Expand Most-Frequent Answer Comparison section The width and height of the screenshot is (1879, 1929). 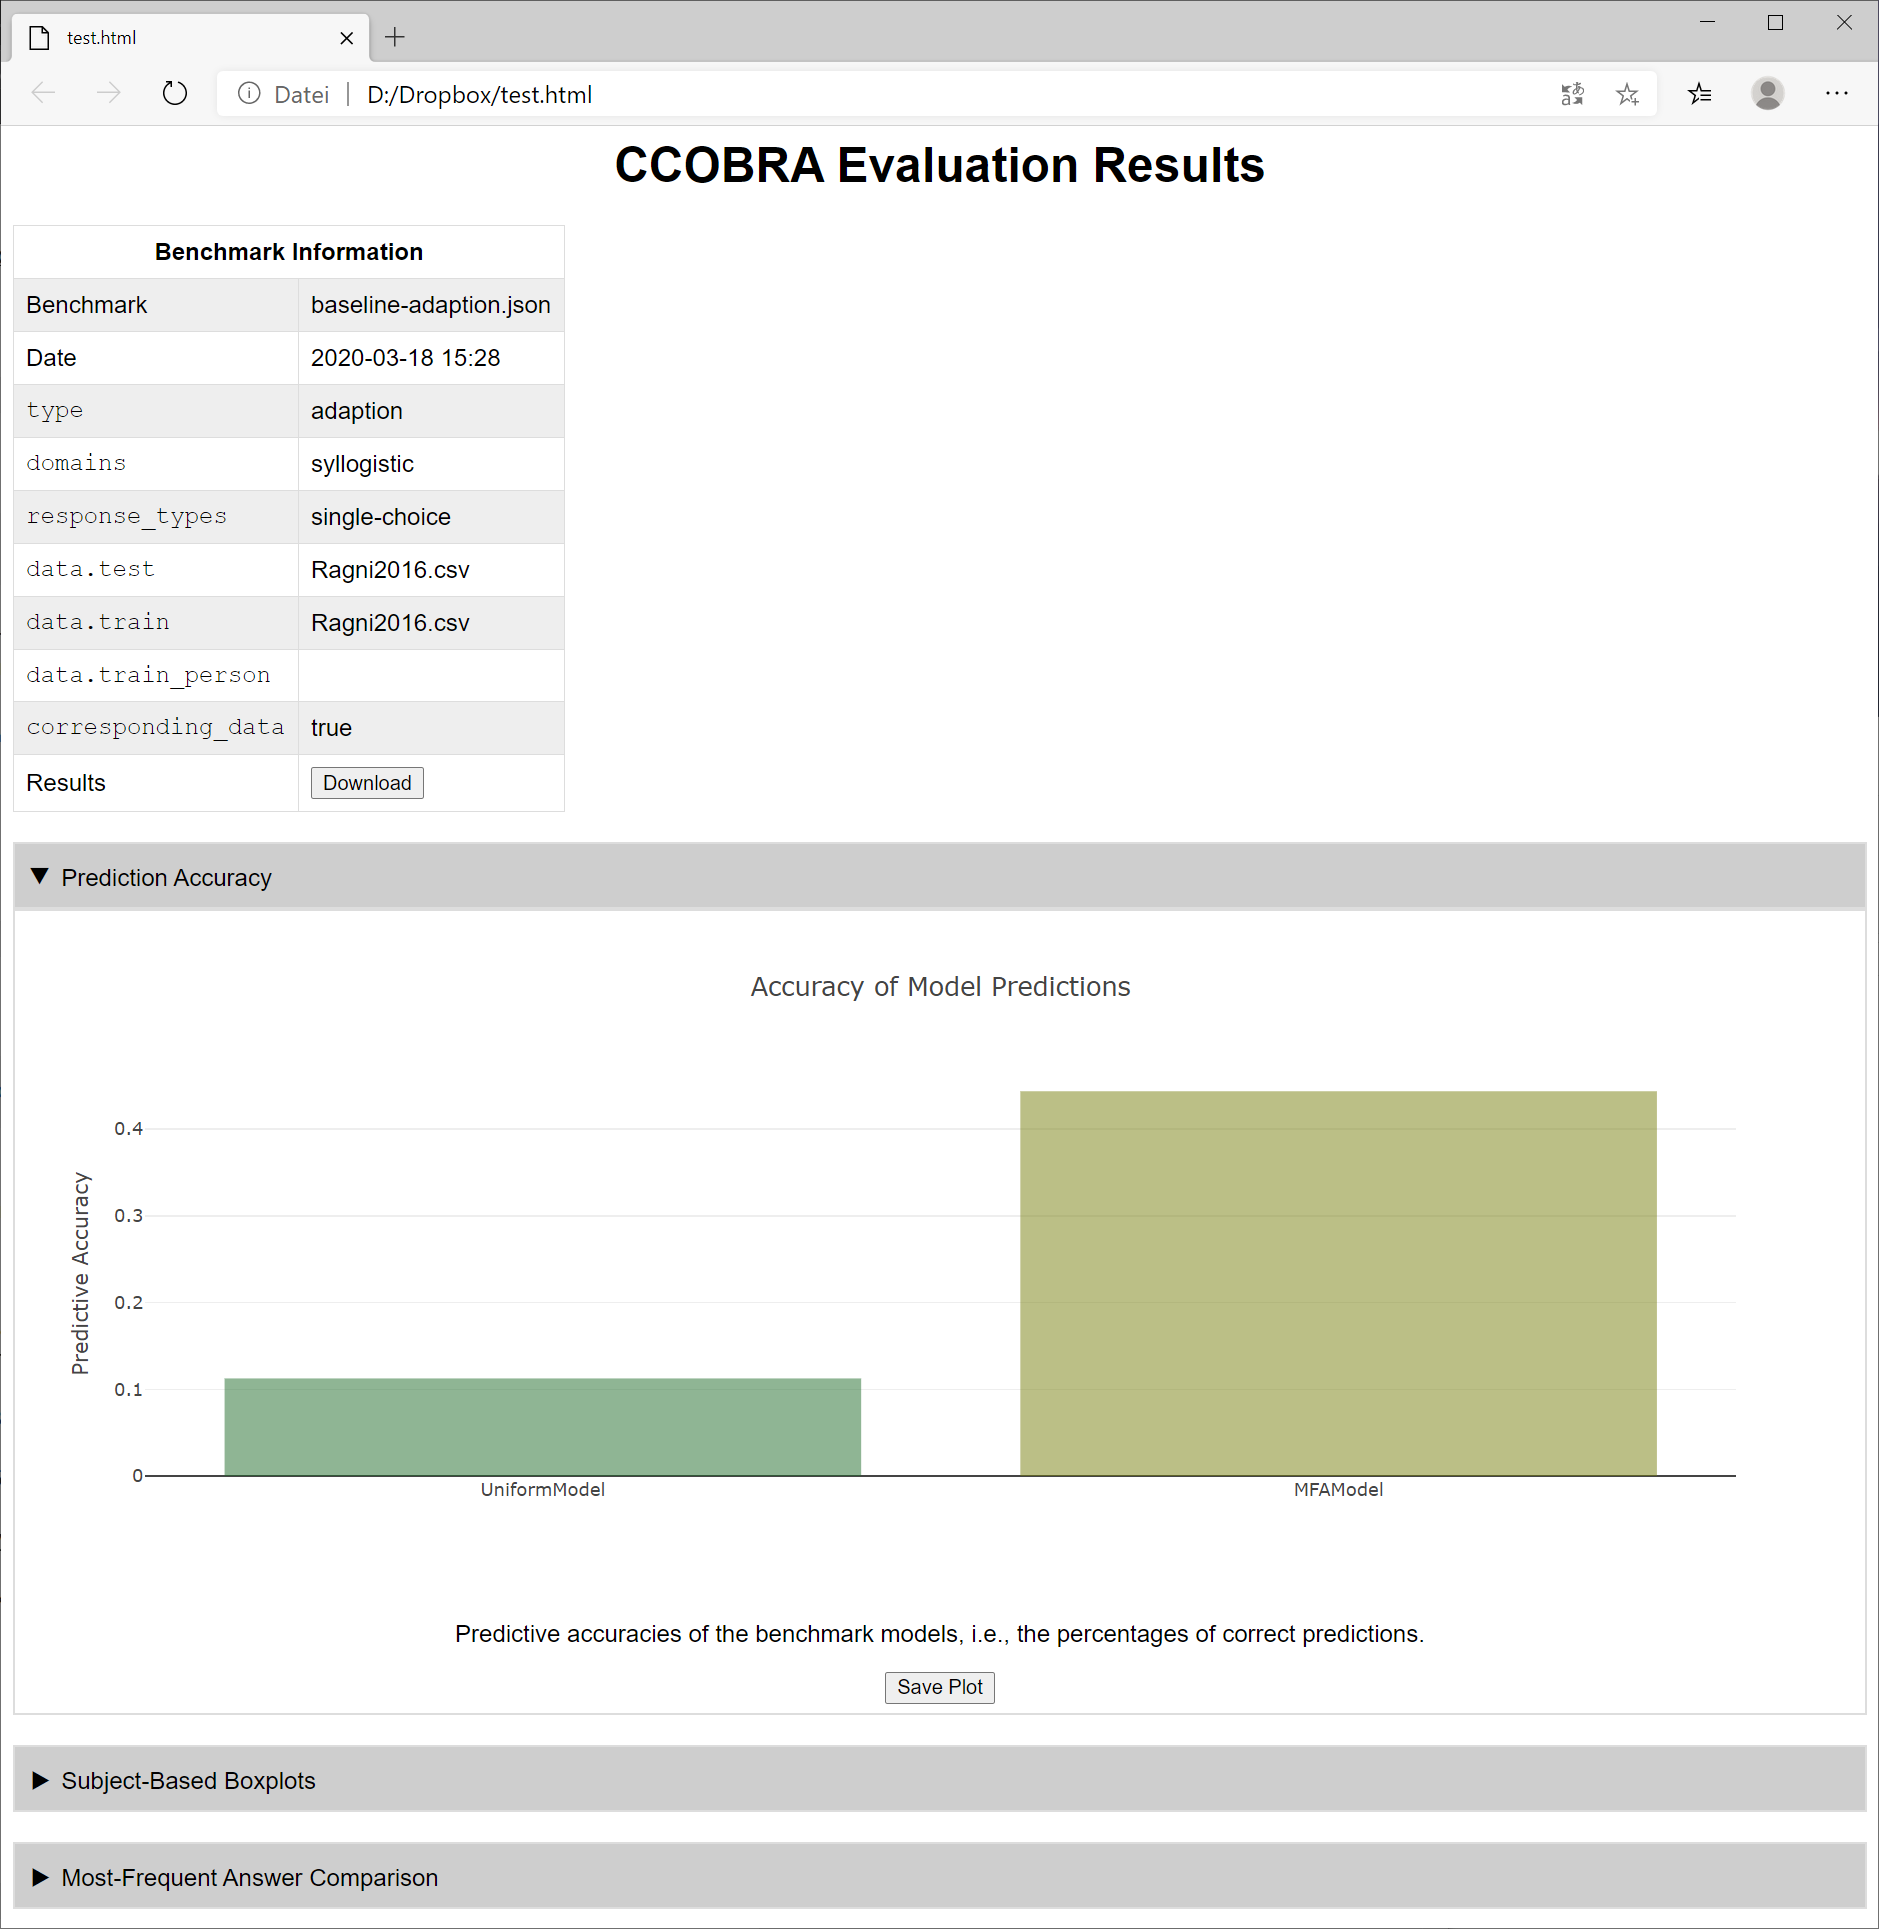coord(249,1877)
